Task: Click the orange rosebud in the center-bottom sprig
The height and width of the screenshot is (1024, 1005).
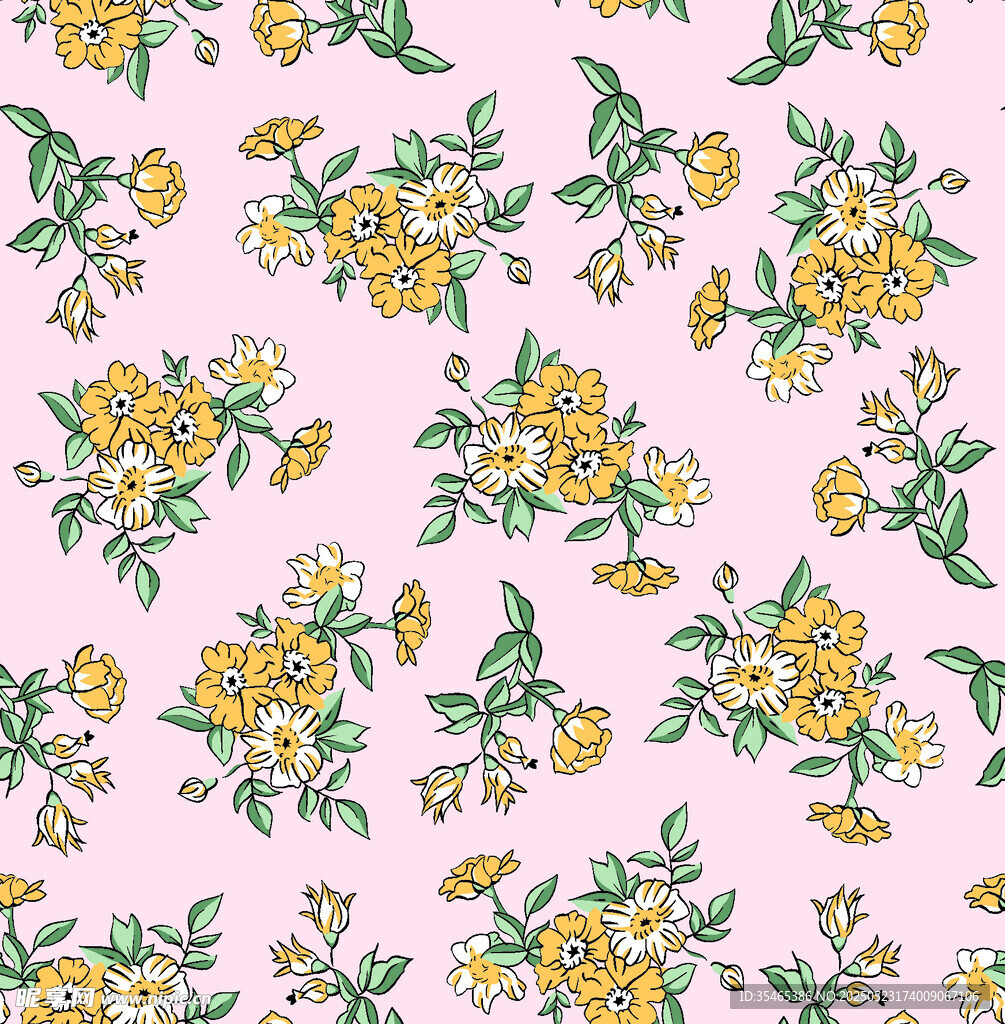Action: 580,739
